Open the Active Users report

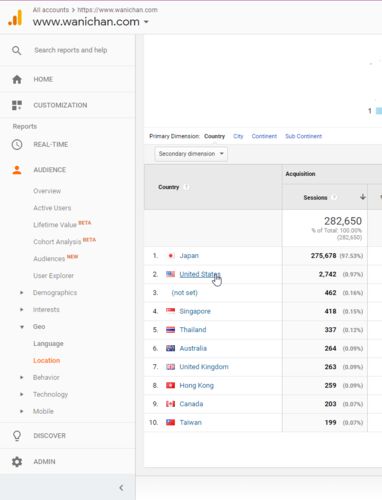pos(52,208)
